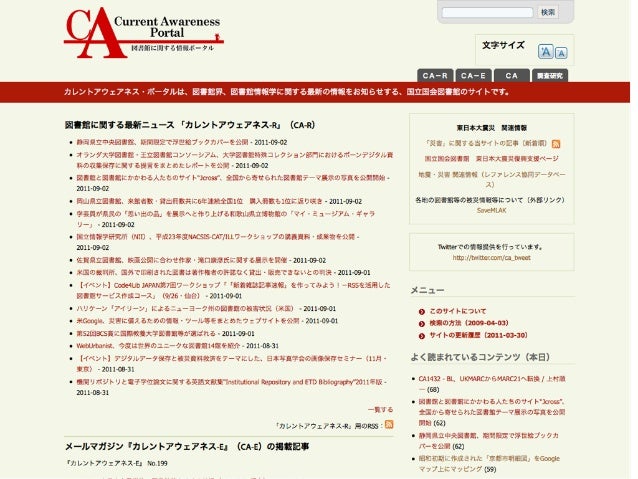Open 検索の方法 (2009-04-03) menu item
Viewport: 638px width, 479px height.
(469, 323)
